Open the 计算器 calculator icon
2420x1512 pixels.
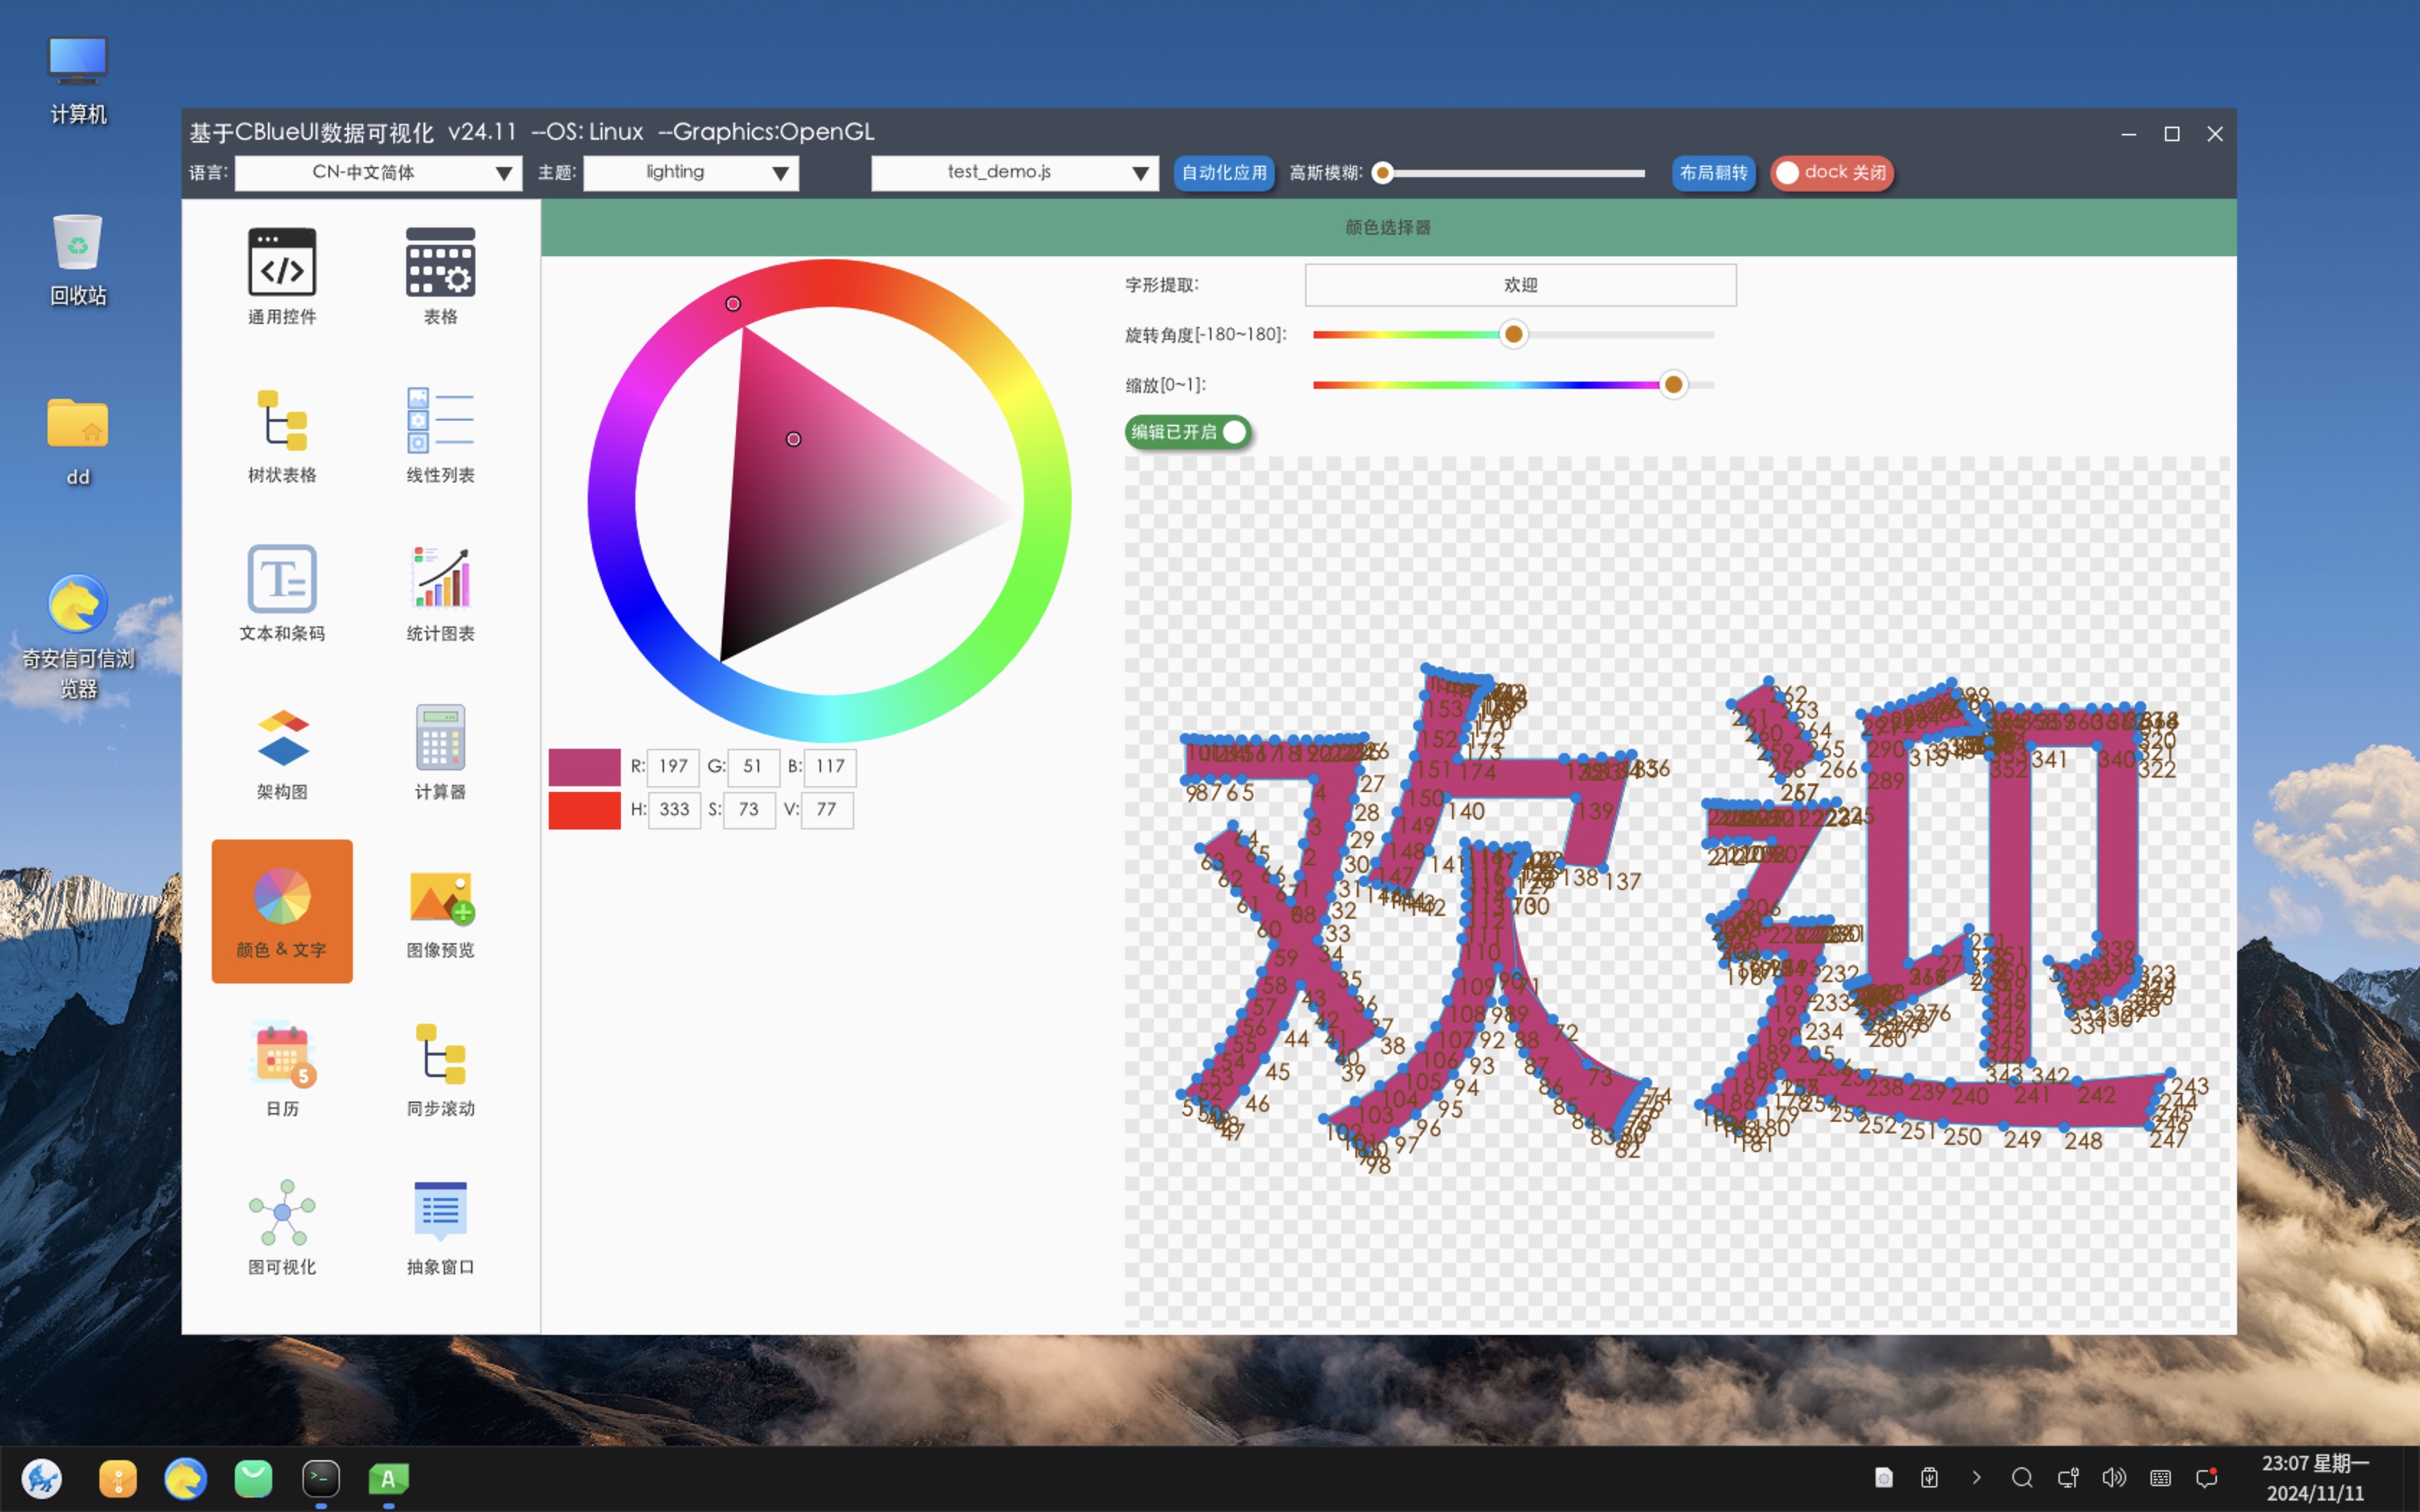440,738
